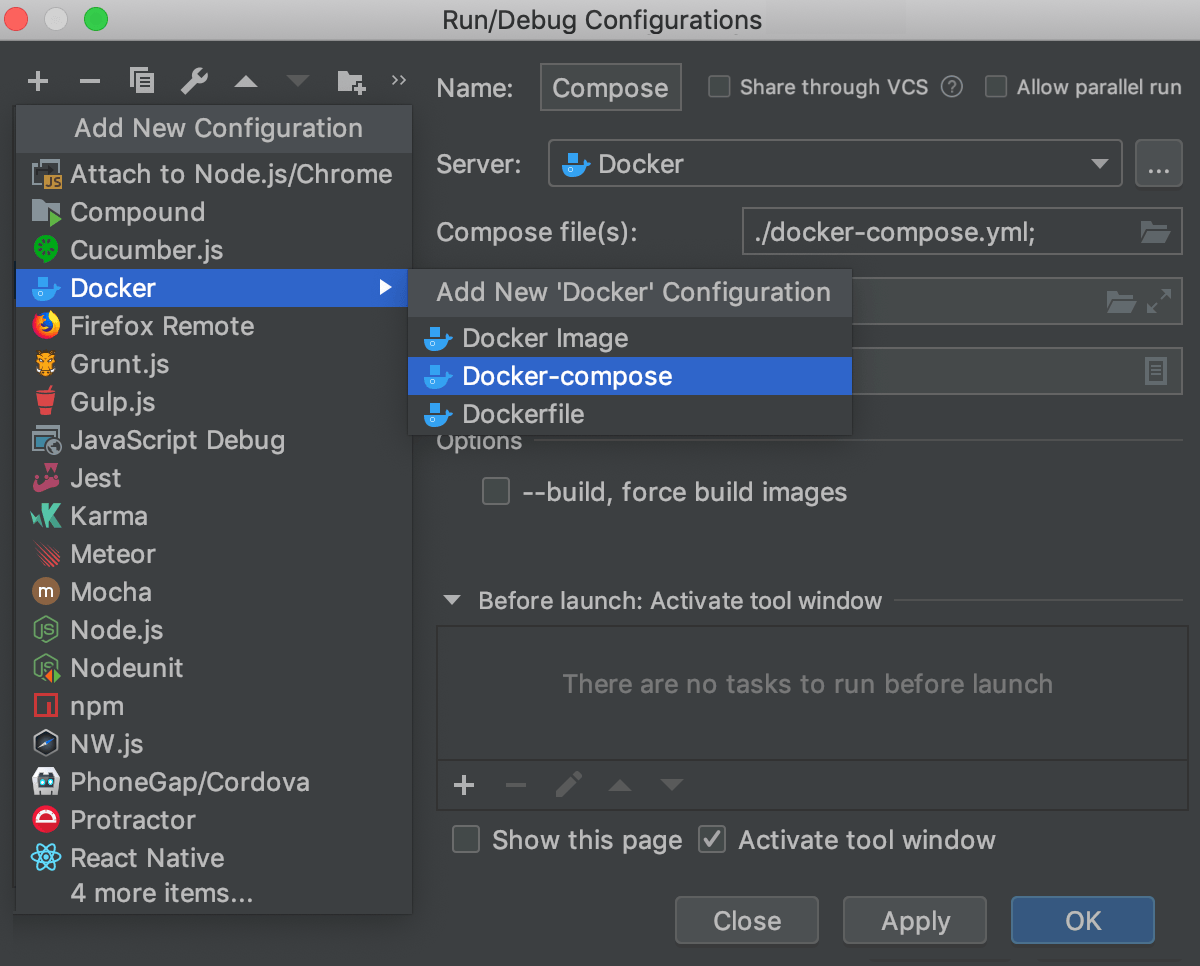Browse for compose files folder icon
The image size is (1200, 966).
click(x=1155, y=232)
